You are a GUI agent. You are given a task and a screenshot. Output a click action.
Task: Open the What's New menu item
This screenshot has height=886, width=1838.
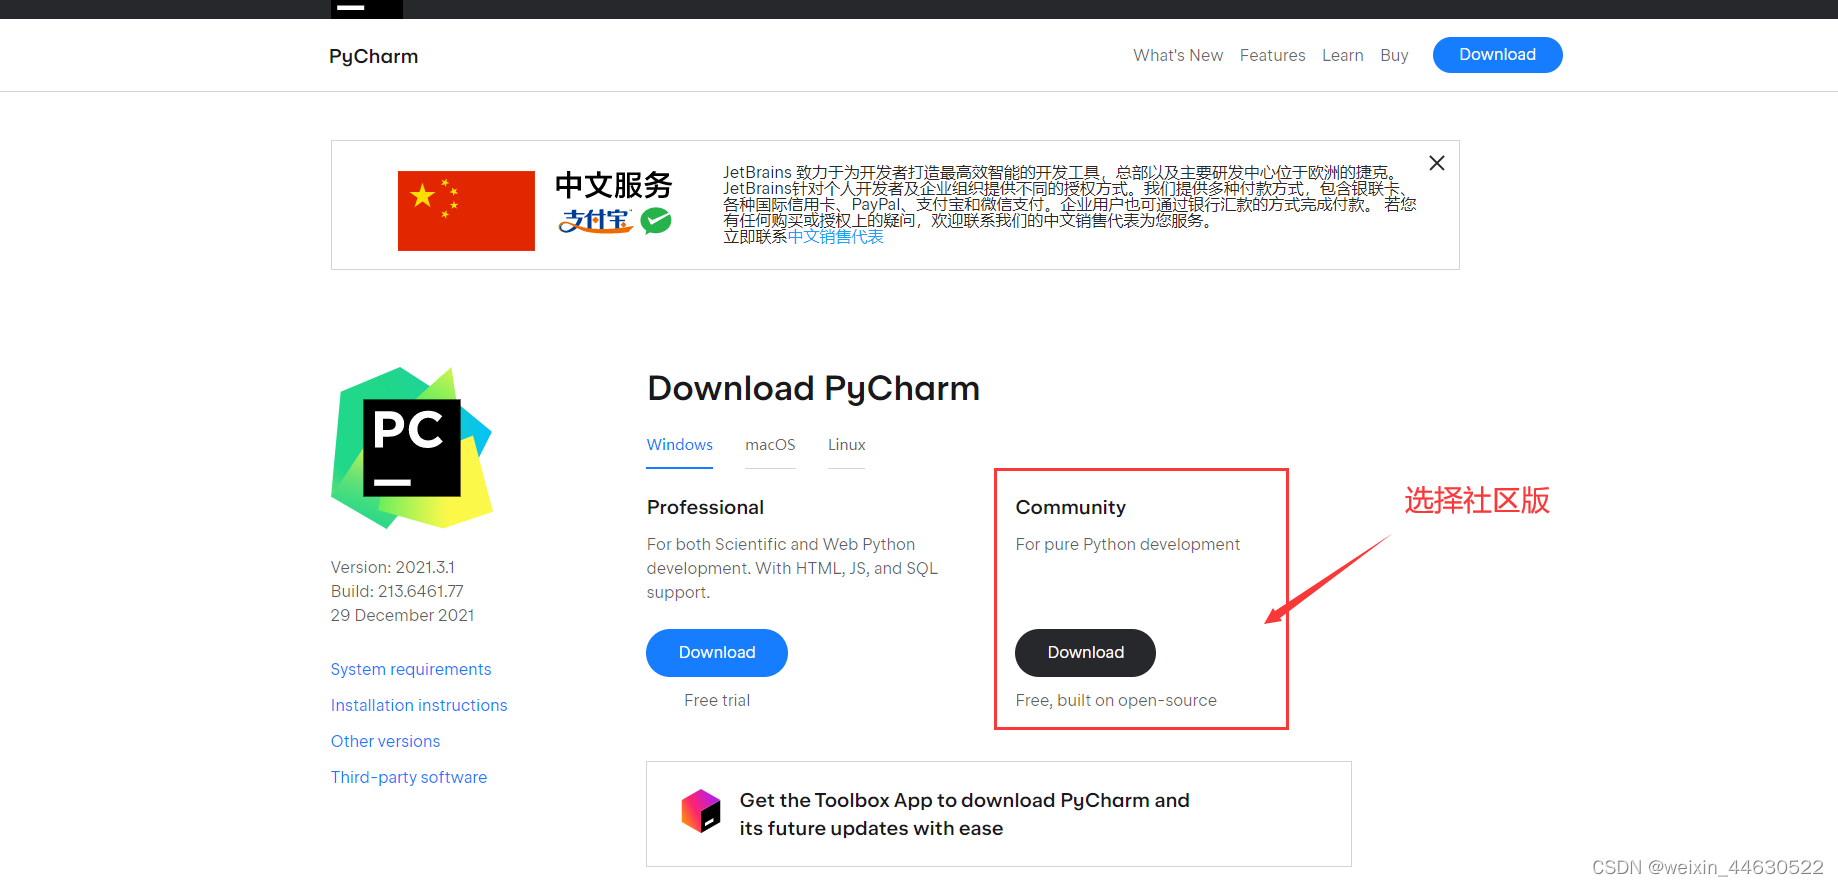pyautogui.click(x=1178, y=55)
